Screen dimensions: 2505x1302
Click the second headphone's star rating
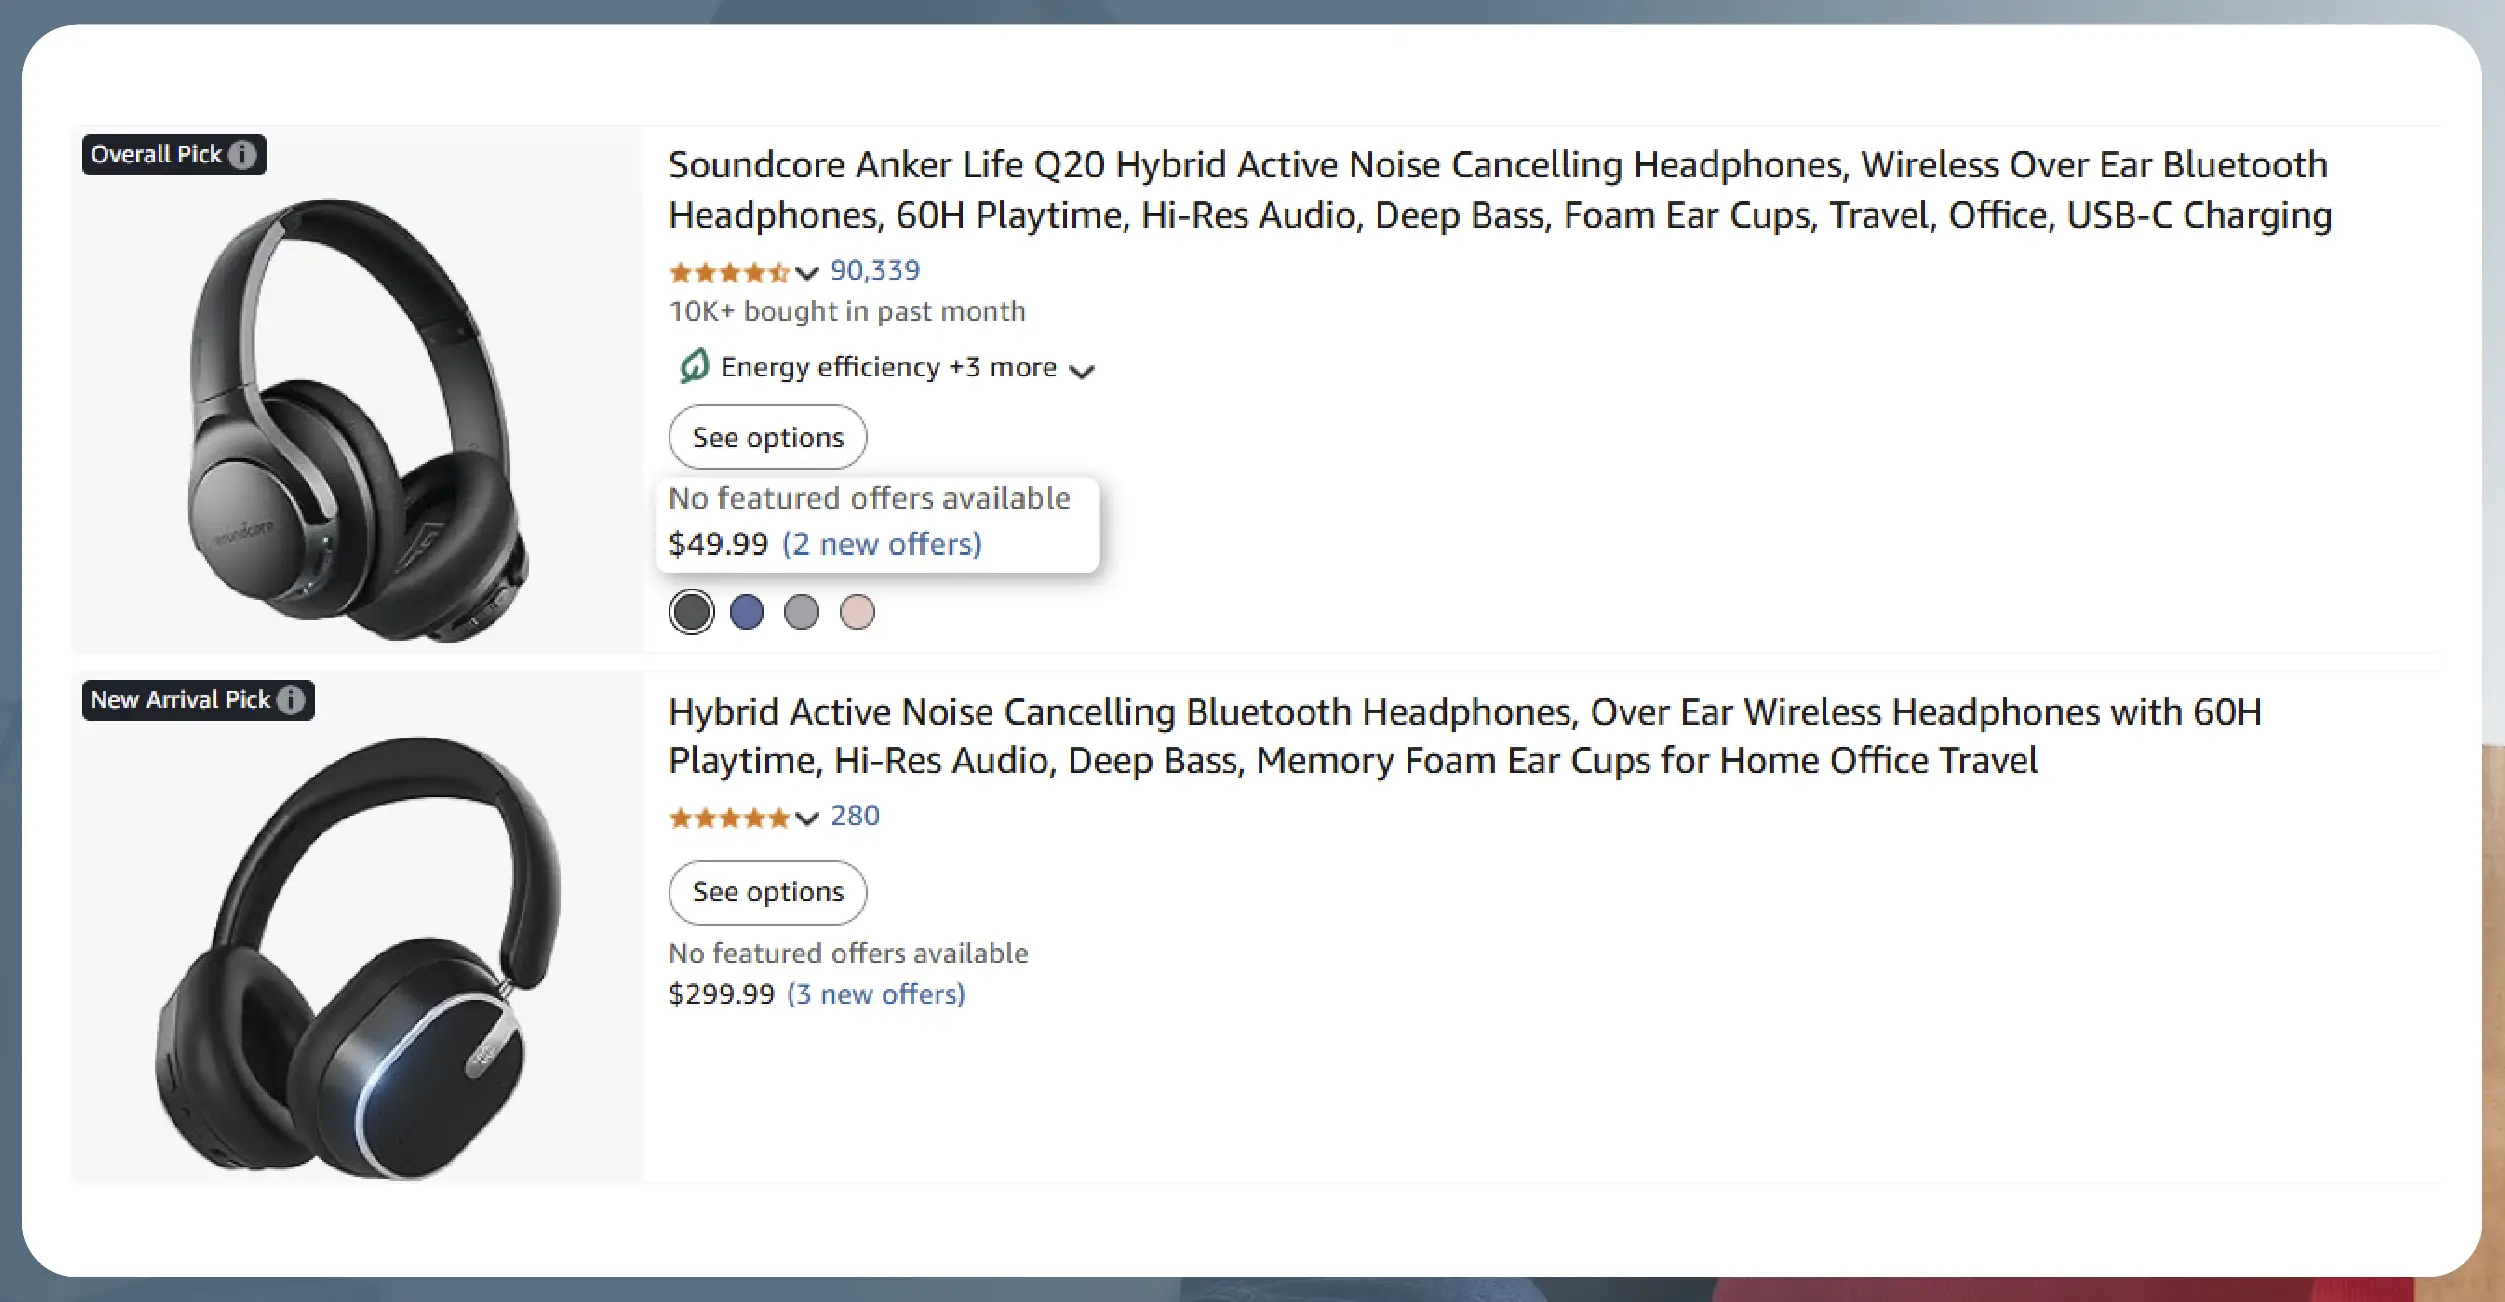point(729,818)
